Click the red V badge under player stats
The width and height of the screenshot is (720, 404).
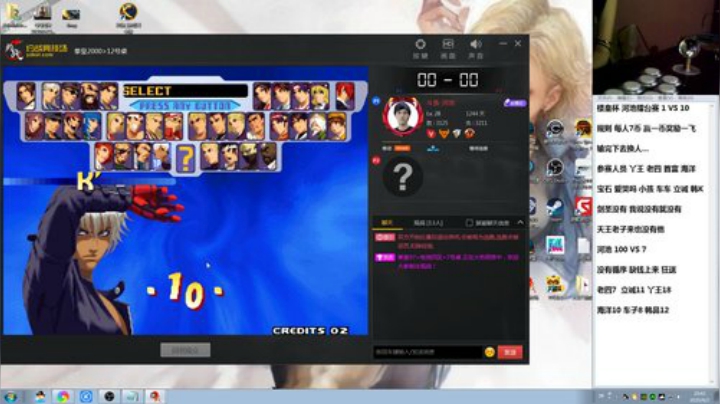coord(431,134)
